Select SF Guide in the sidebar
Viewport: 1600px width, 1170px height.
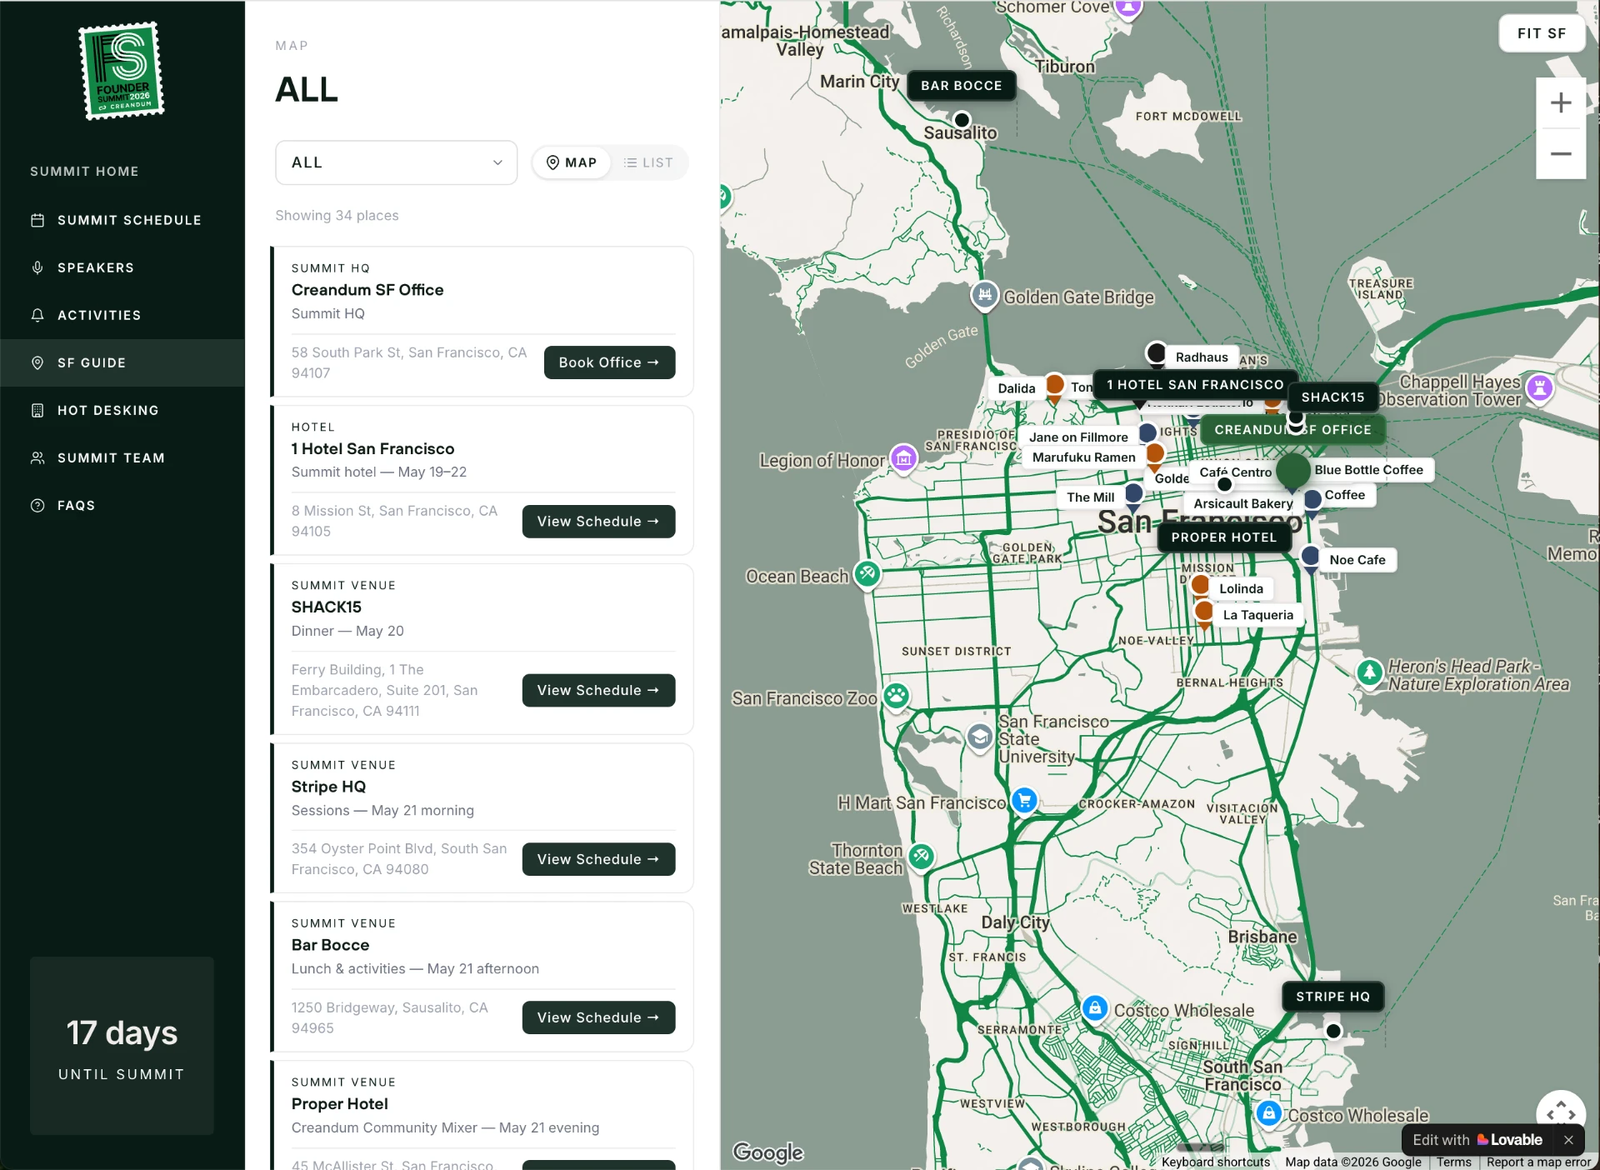(x=122, y=363)
